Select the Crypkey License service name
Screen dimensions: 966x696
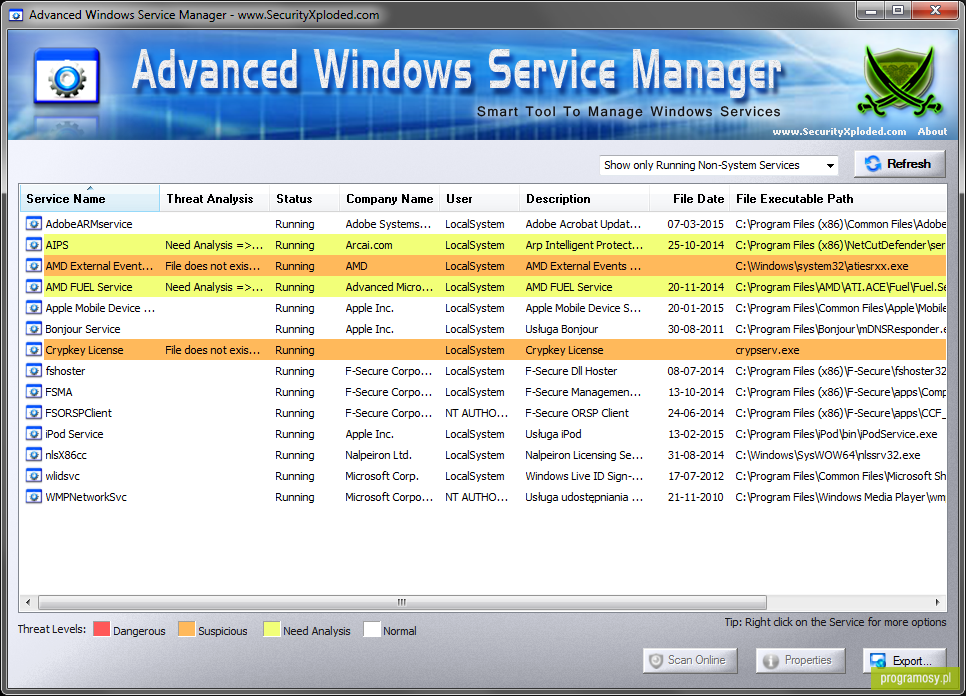pyautogui.click(x=84, y=350)
